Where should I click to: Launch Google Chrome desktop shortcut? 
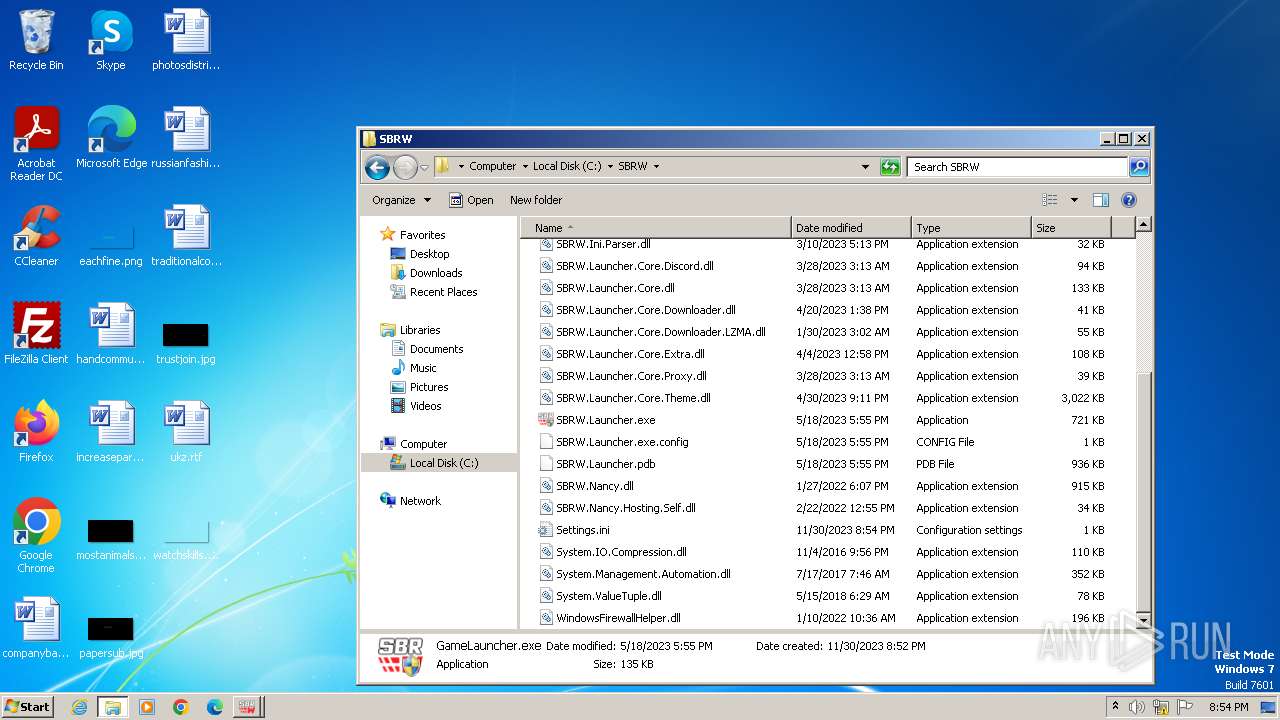pos(36,536)
